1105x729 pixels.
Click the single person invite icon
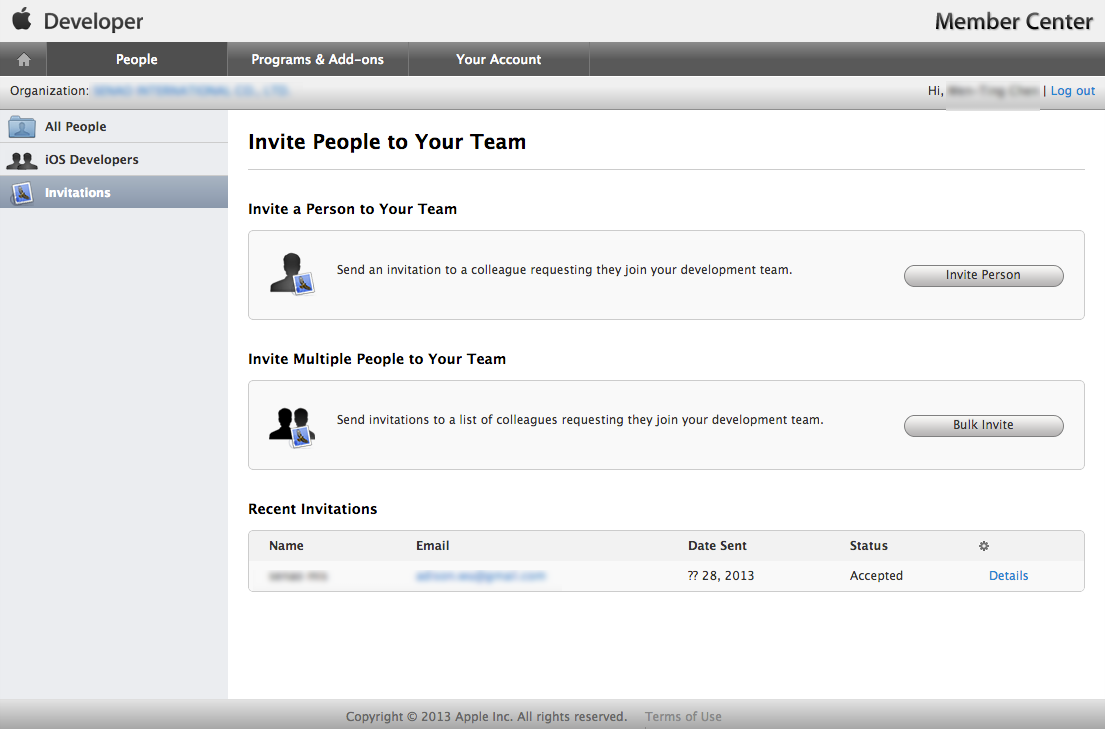point(292,274)
